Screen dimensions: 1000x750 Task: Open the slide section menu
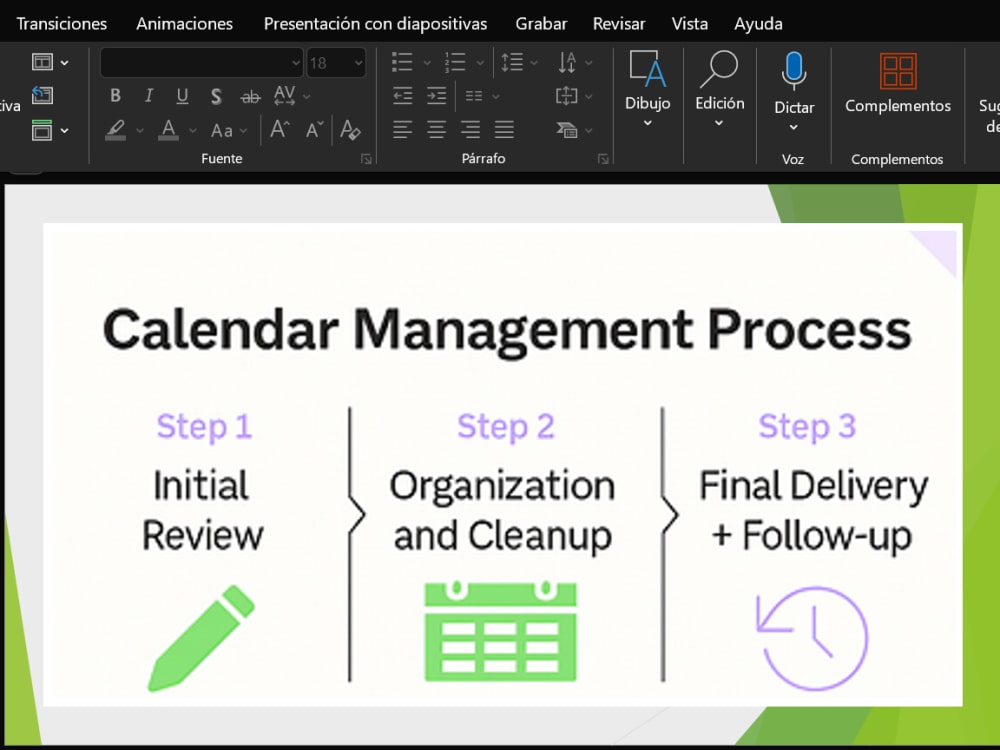coord(50,130)
